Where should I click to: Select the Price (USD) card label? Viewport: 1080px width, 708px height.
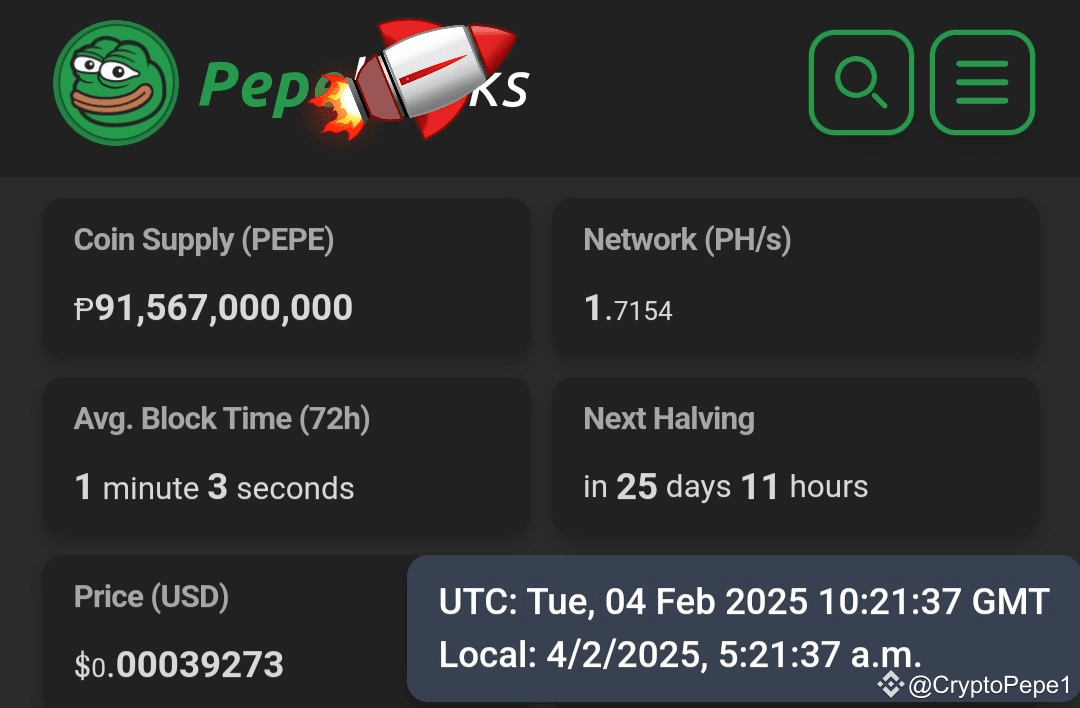point(151,597)
